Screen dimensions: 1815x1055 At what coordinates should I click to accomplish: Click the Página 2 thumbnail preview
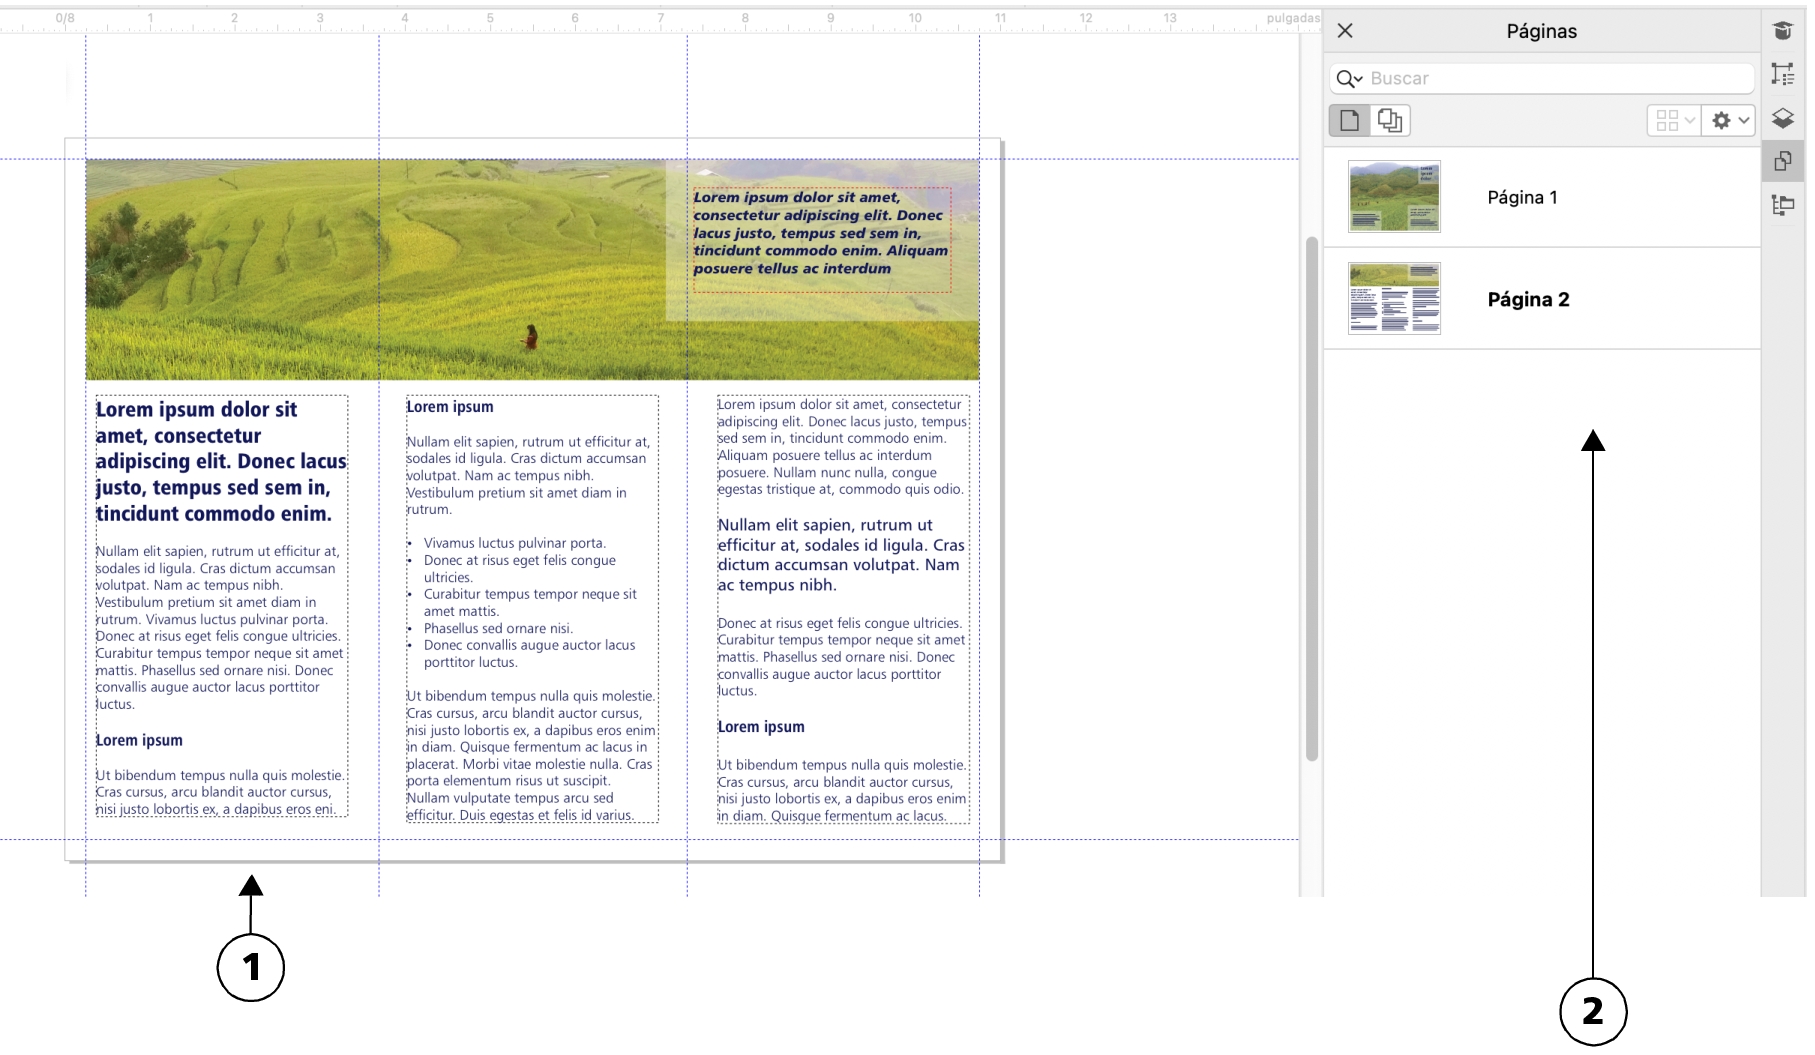click(x=1394, y=298)
